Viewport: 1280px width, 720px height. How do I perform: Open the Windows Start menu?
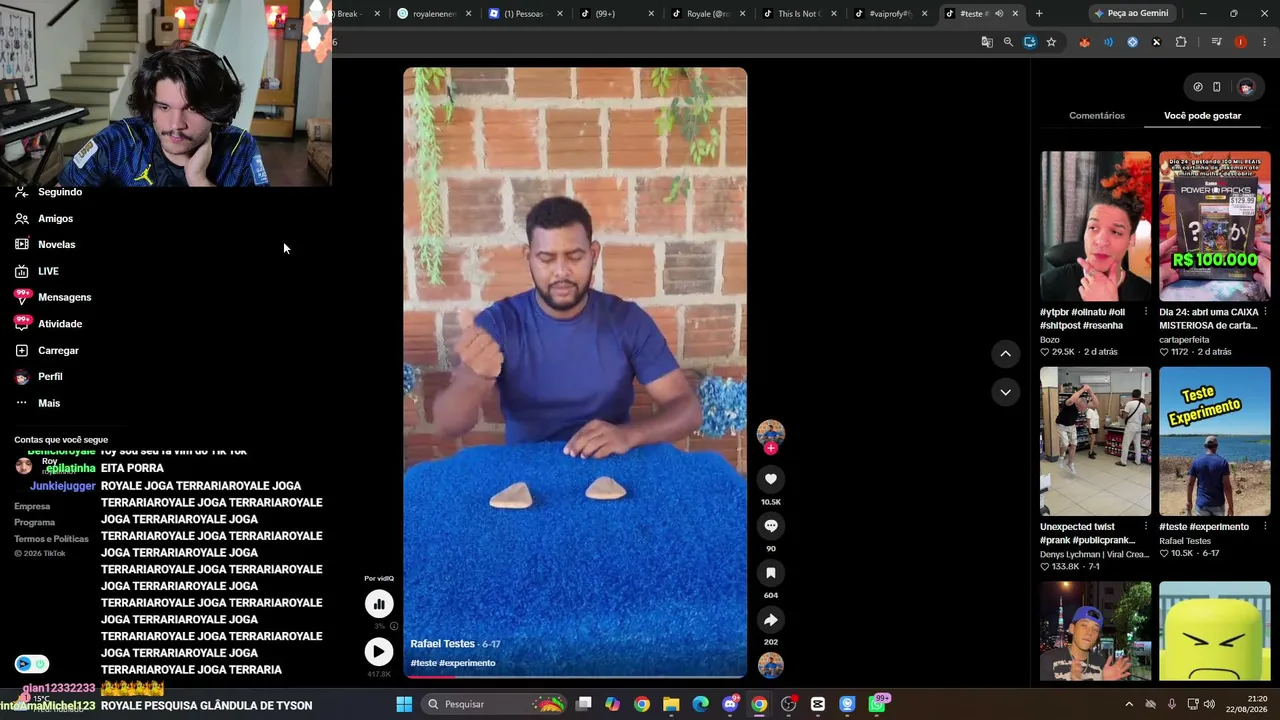coord(404,704)
